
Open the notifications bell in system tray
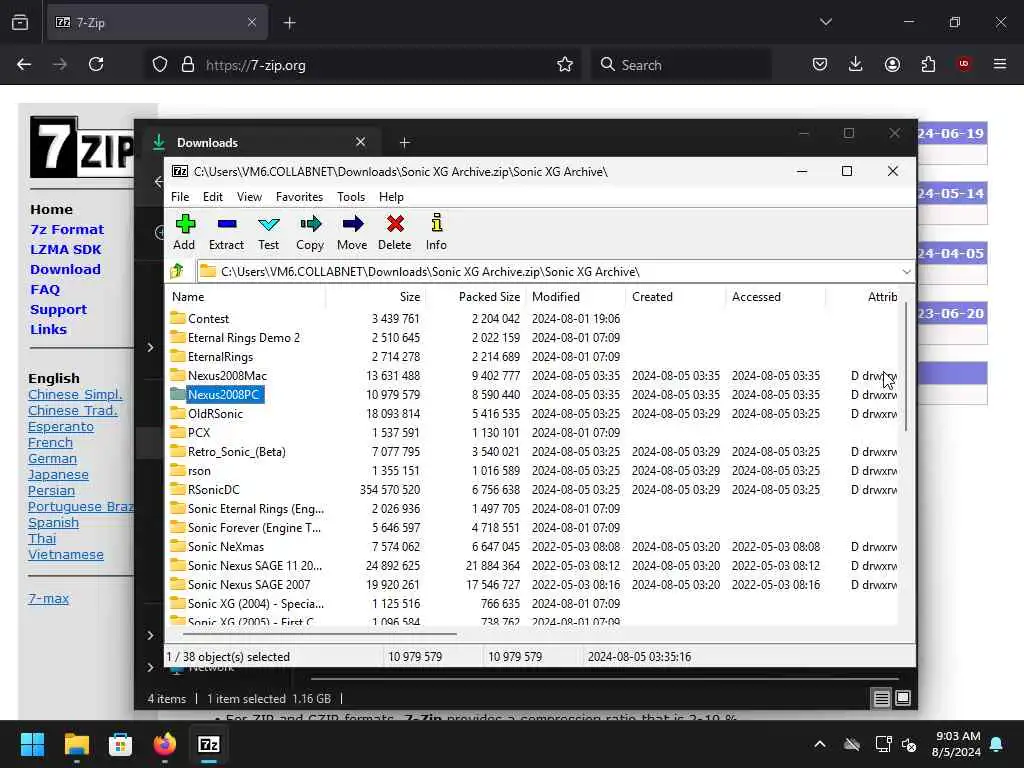point(997,744)
